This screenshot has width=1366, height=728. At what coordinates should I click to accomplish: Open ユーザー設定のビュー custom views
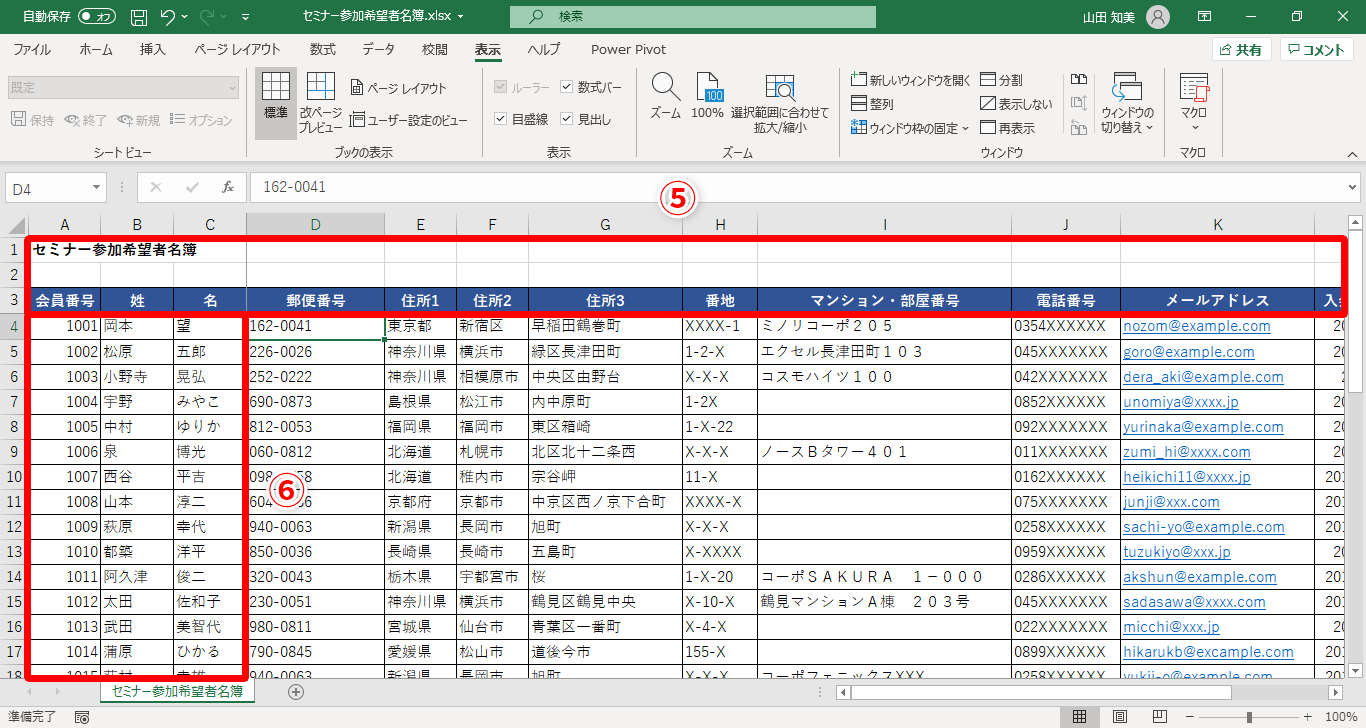(409, 120)
